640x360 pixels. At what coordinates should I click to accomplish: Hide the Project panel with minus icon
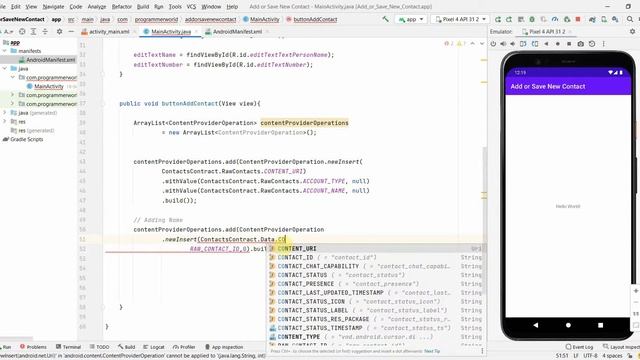click(x=71, y=31)
